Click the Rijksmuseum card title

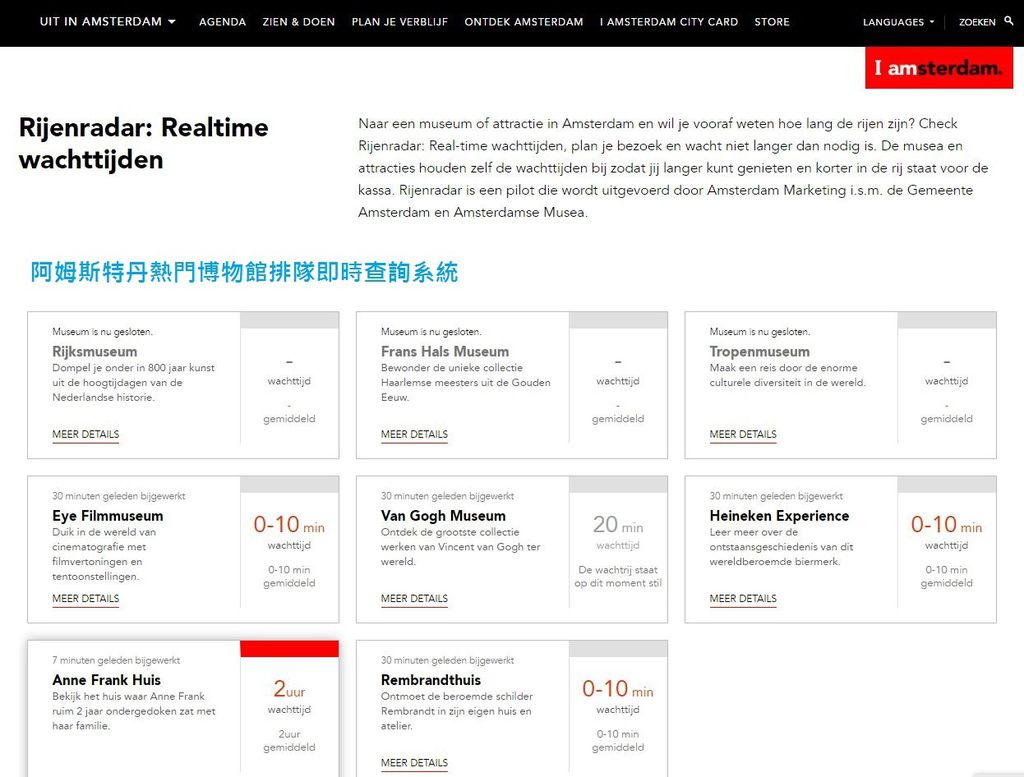pos(95,351)
